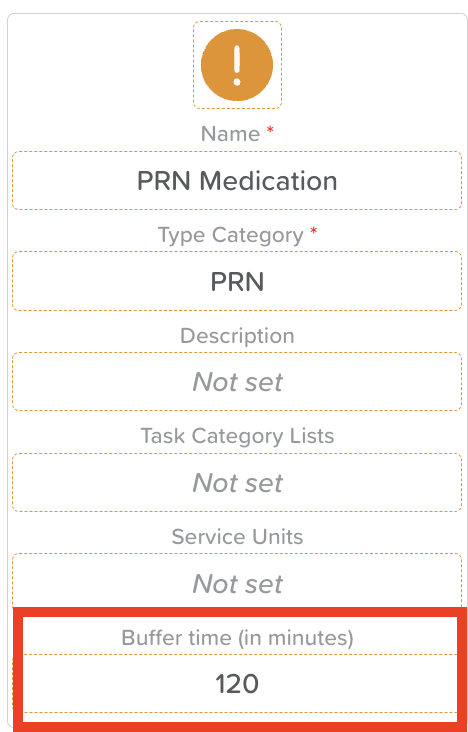468x732 pixels.
Task: Open the Type Category field showing PRN
Action: (237, 281)
